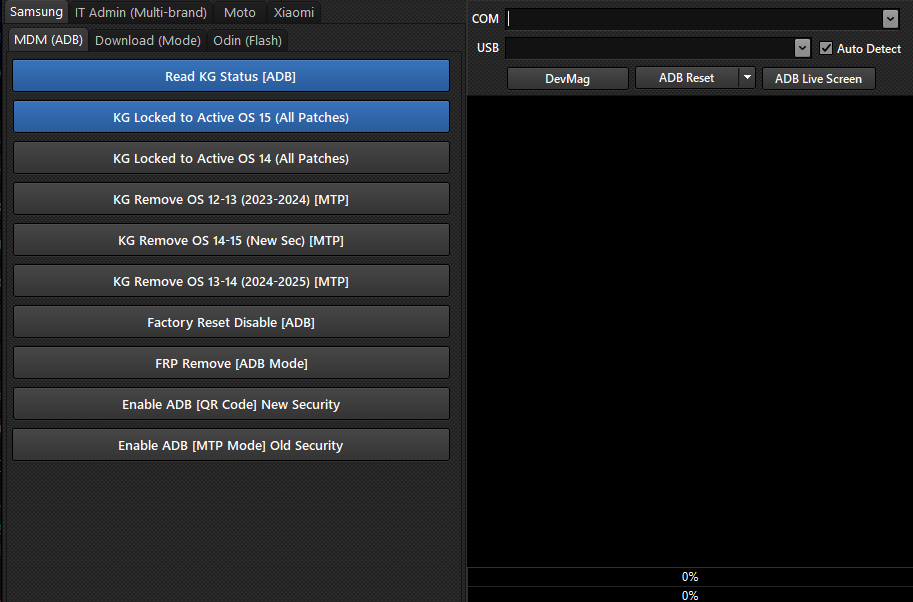Open the DevMag button
This screenshot has width=913, height=602.
(567, 78)
